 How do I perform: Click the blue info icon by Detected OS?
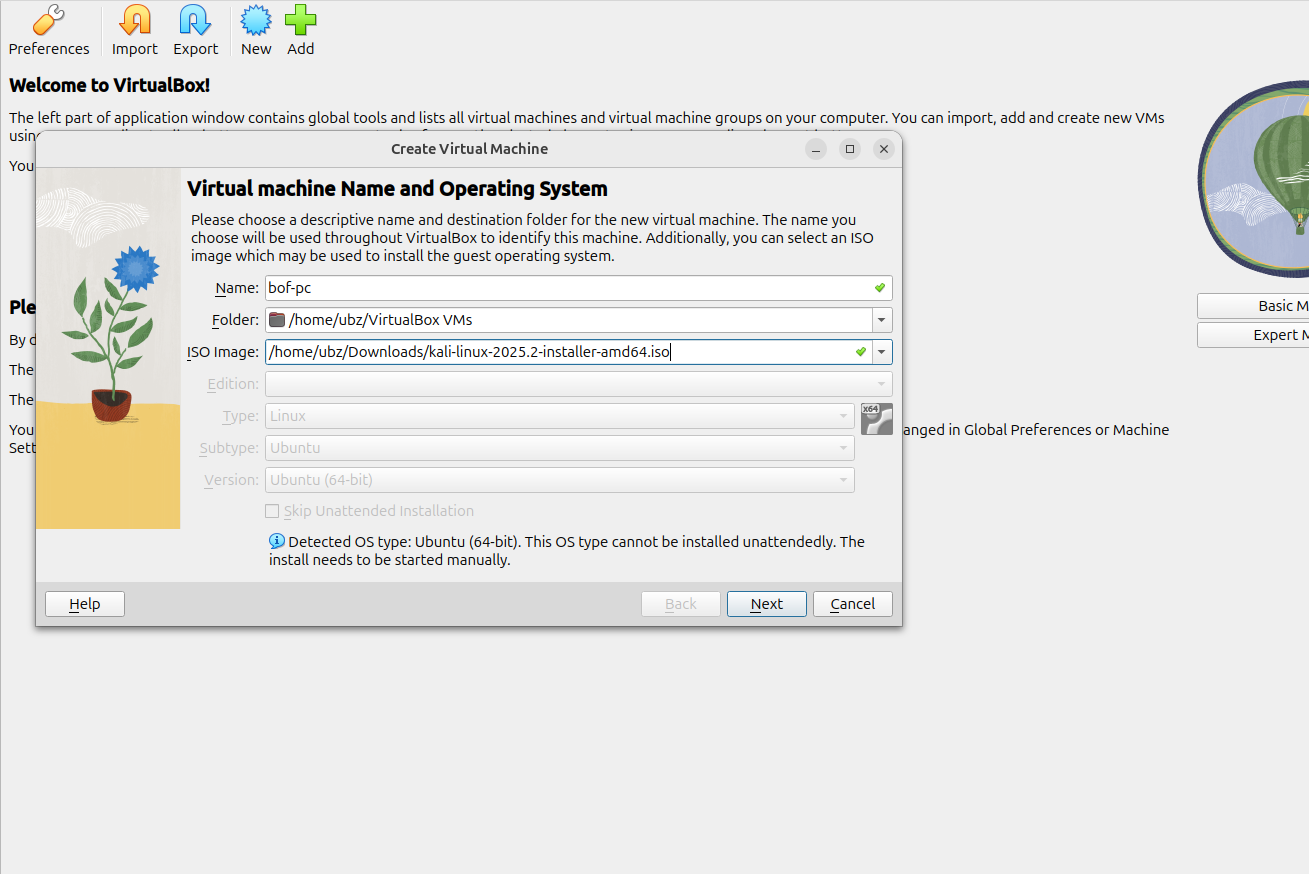click(277, 541)
